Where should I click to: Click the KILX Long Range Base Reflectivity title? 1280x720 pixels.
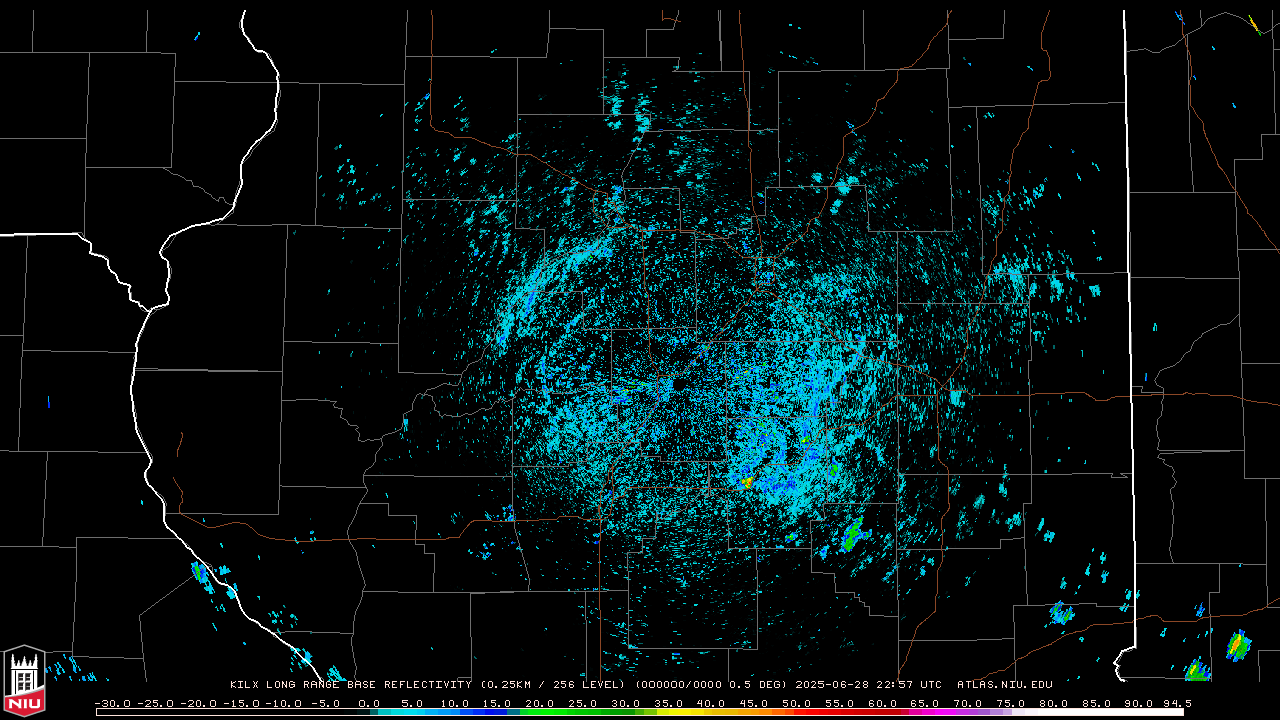[350, 685]
